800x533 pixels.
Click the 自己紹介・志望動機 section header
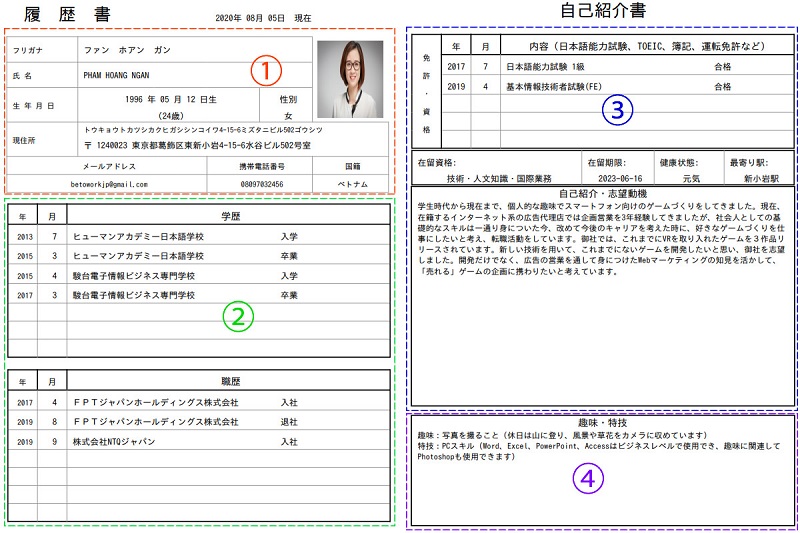click(602, 193)
